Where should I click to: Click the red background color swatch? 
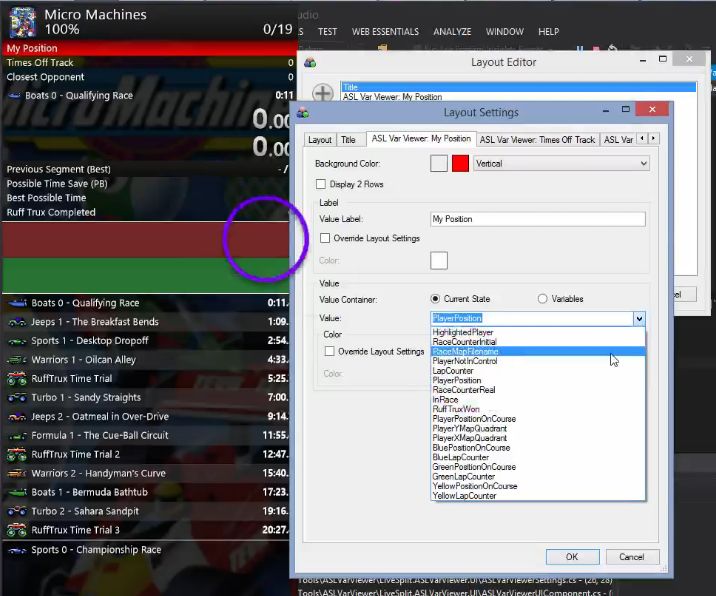460,164
